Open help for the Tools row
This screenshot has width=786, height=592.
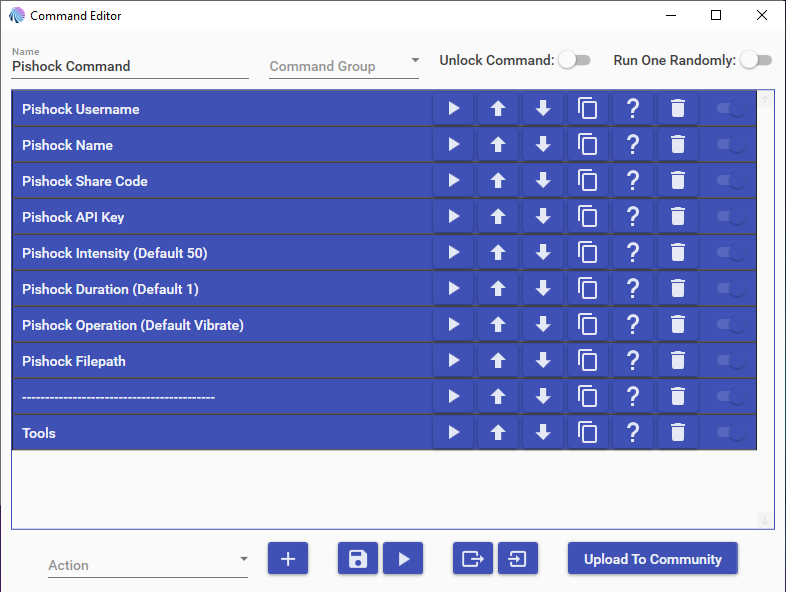coord(633,433)
